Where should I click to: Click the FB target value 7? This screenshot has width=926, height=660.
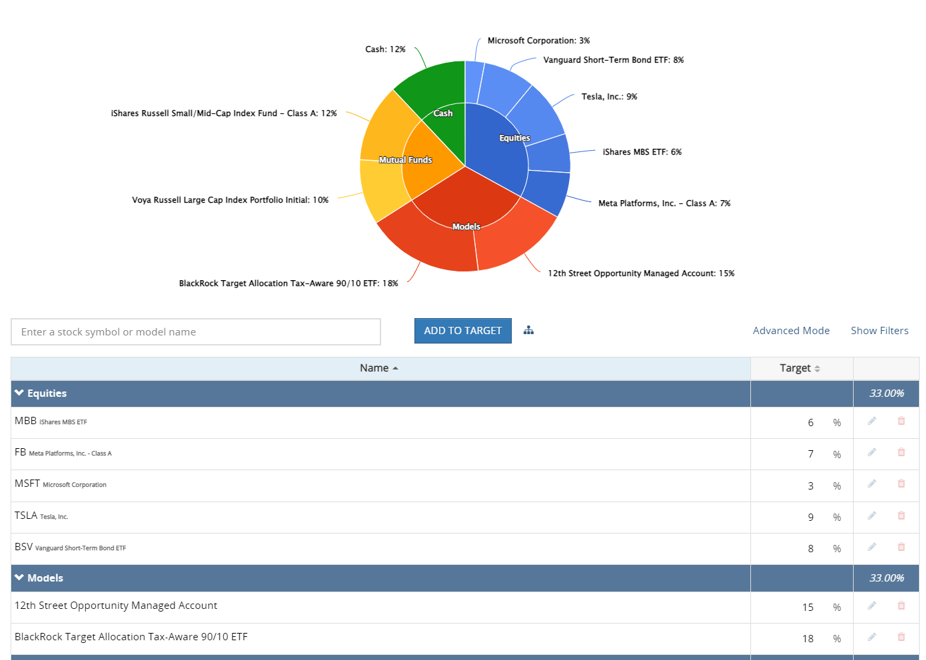[x=810, y=454]
